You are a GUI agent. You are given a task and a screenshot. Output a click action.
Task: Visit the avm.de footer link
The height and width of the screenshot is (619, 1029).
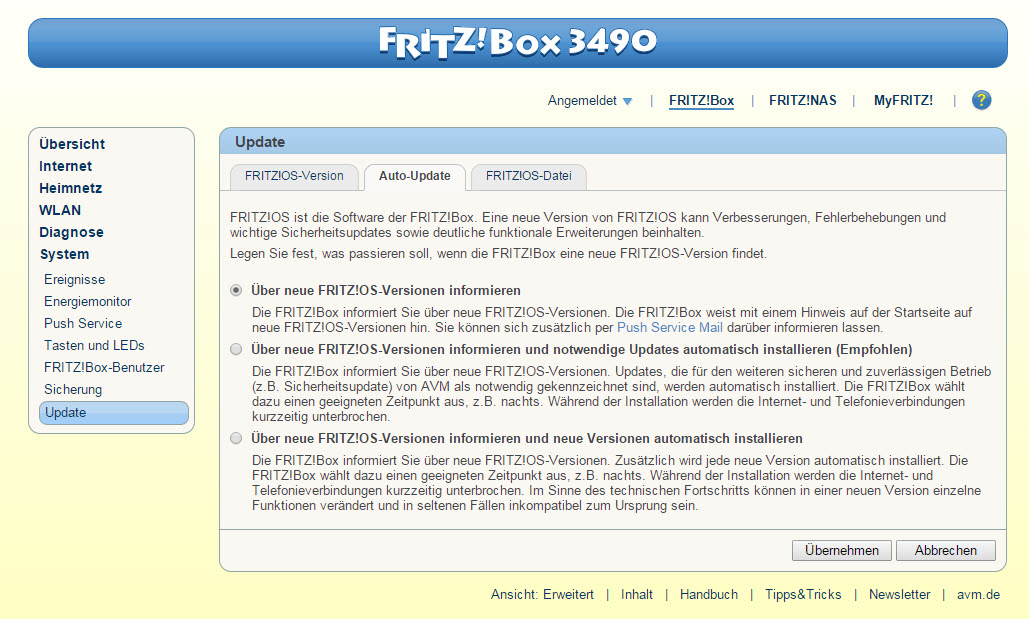tap(978, 595)
